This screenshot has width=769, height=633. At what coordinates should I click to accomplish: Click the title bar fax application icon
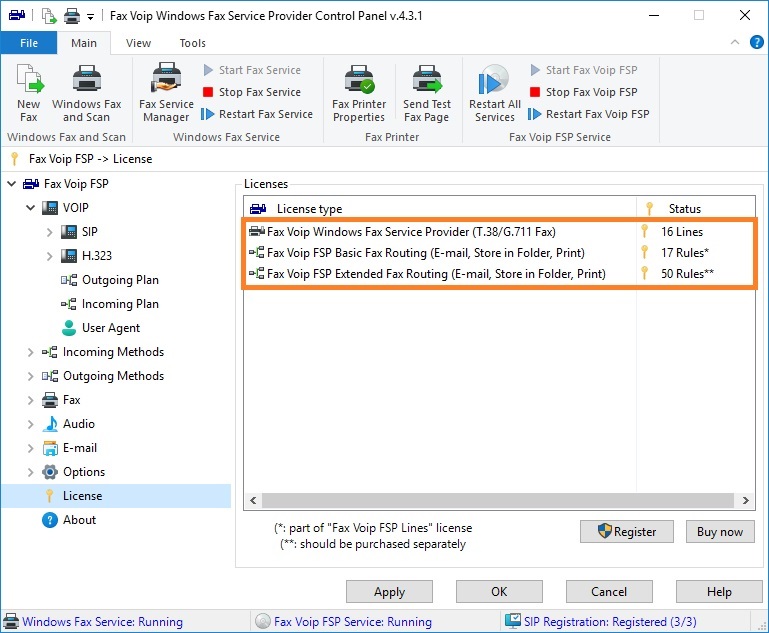(17, 16)
